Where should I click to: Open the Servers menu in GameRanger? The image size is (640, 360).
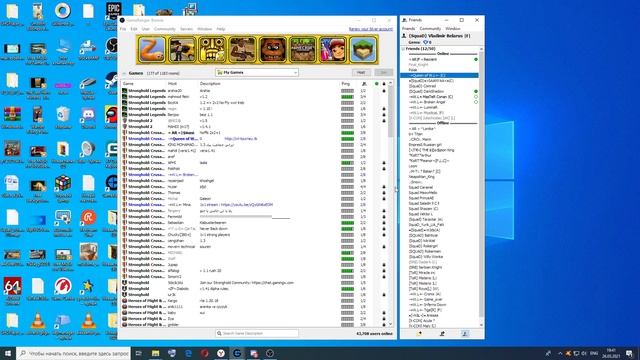186,29
